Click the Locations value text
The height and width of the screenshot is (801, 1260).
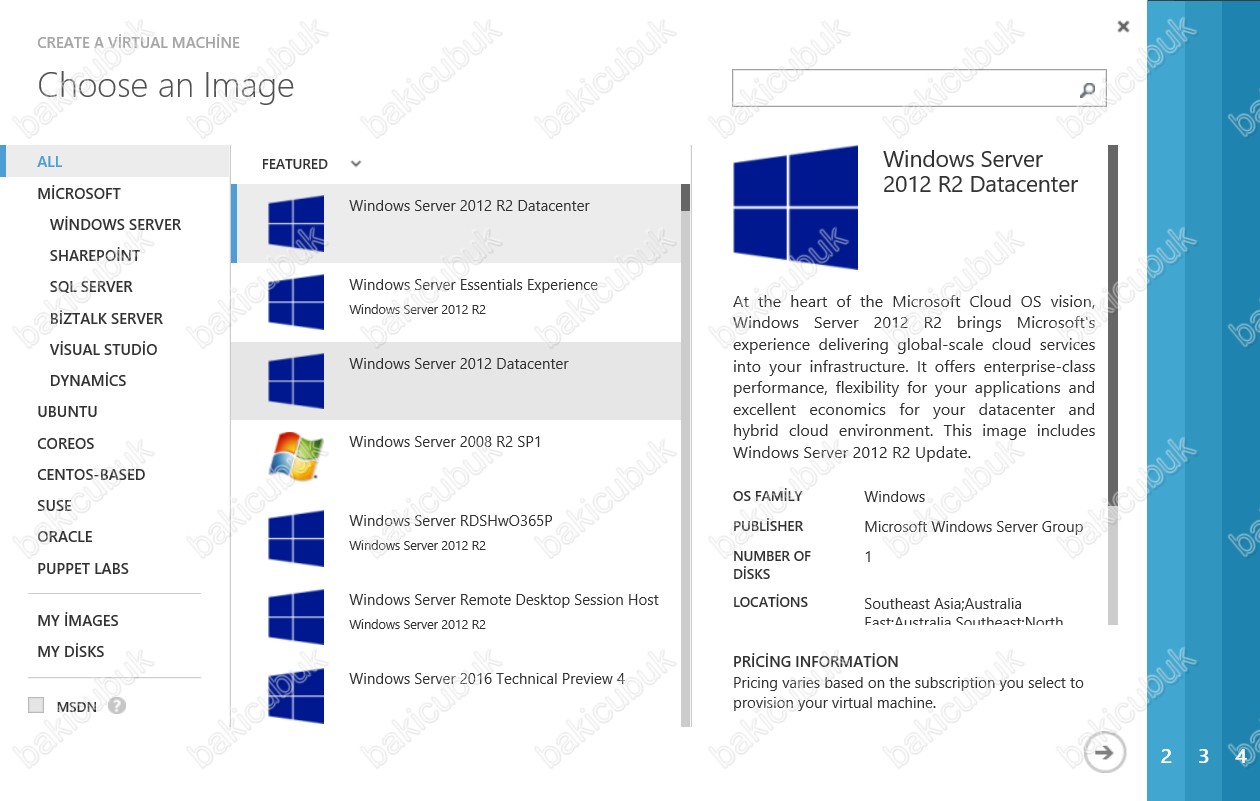[x=964, y=612]
